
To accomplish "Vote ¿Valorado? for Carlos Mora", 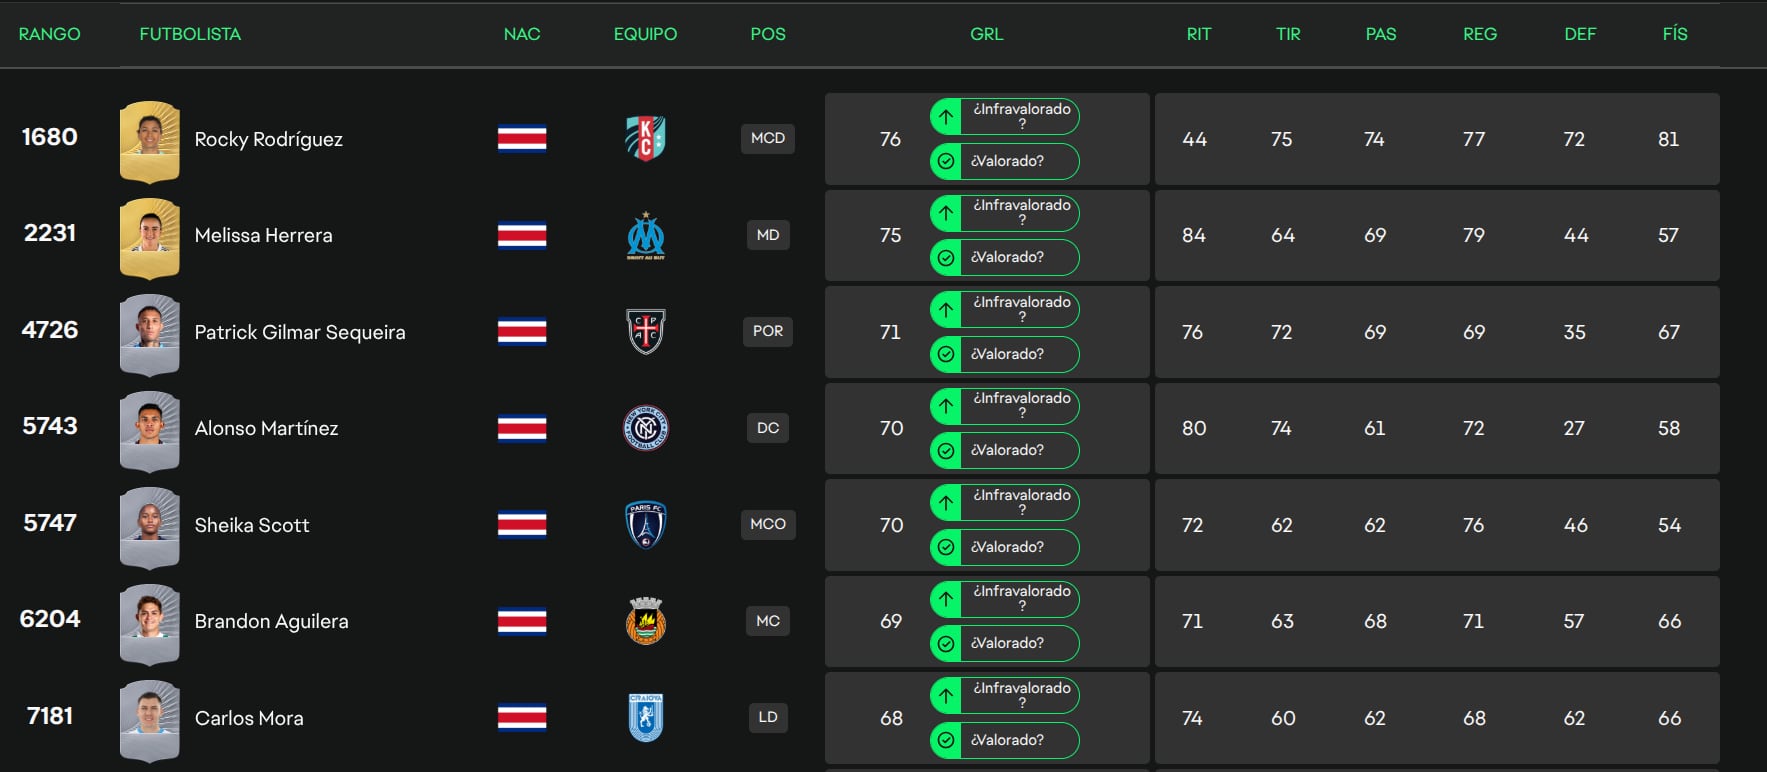I will [1003, 740].
